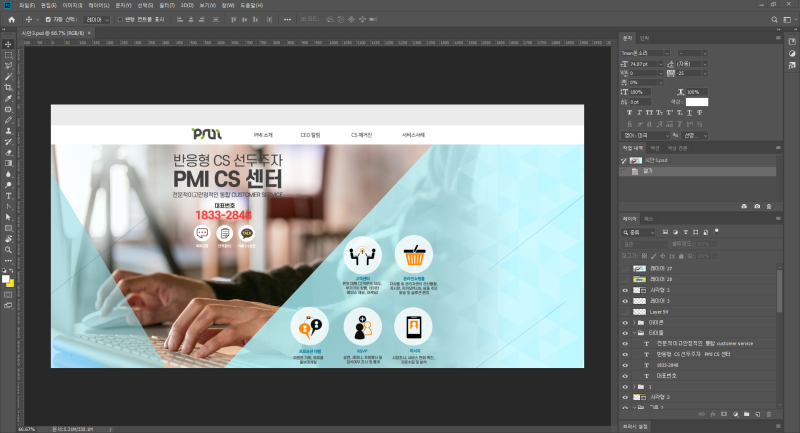Select the Brush tool
The width and height of the screenshot is (800, 433).
[8, 120]
